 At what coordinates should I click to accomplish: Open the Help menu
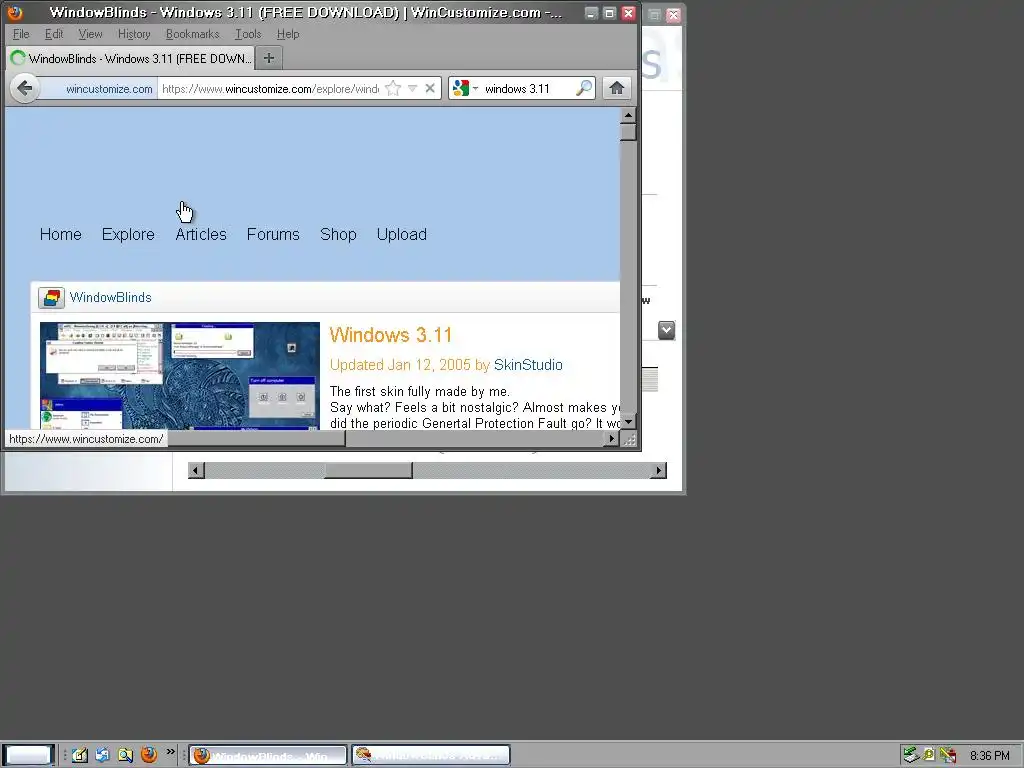[x=288, y=34]
